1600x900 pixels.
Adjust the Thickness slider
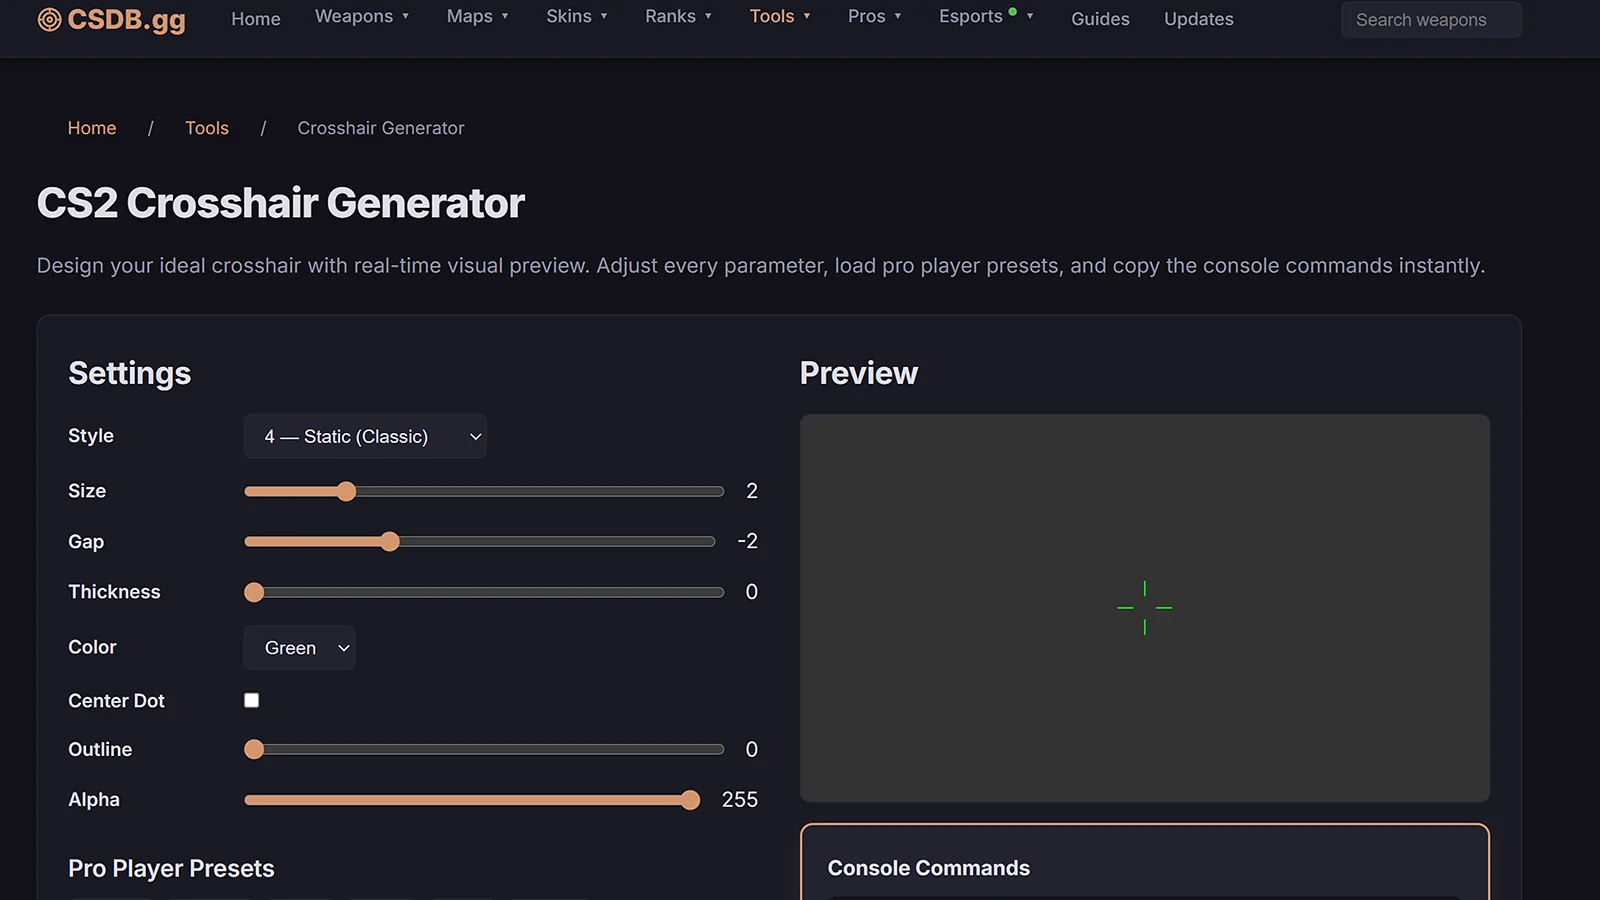[484, 592]
